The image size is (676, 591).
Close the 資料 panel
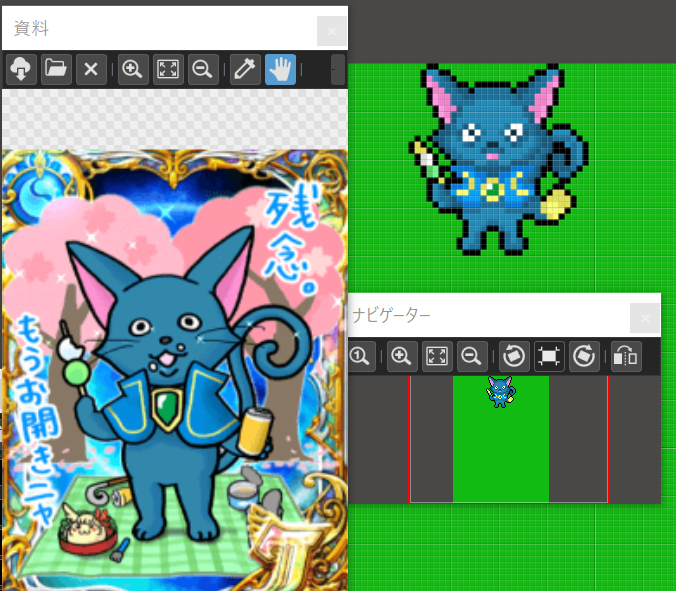[332, 31]
